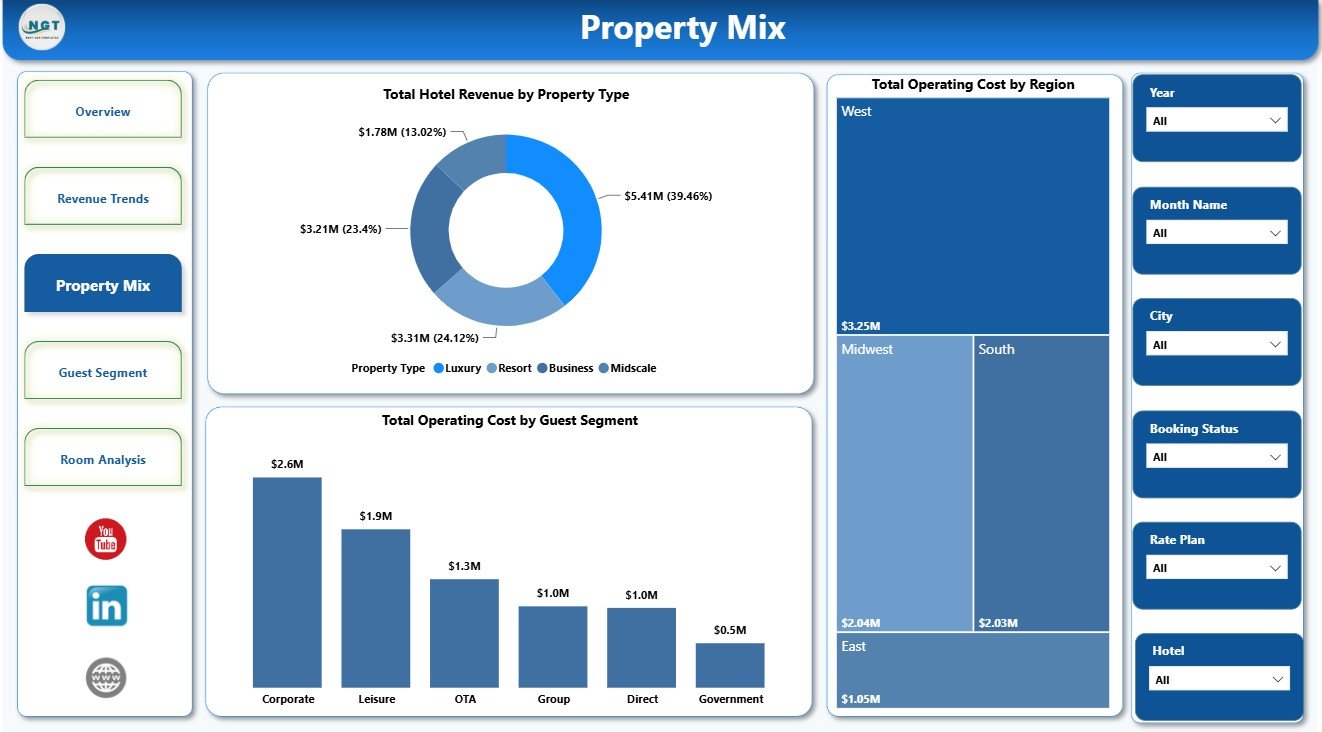Click the Group bar in cost chart
Screen dimensions: 1322x732
(553, 646)
